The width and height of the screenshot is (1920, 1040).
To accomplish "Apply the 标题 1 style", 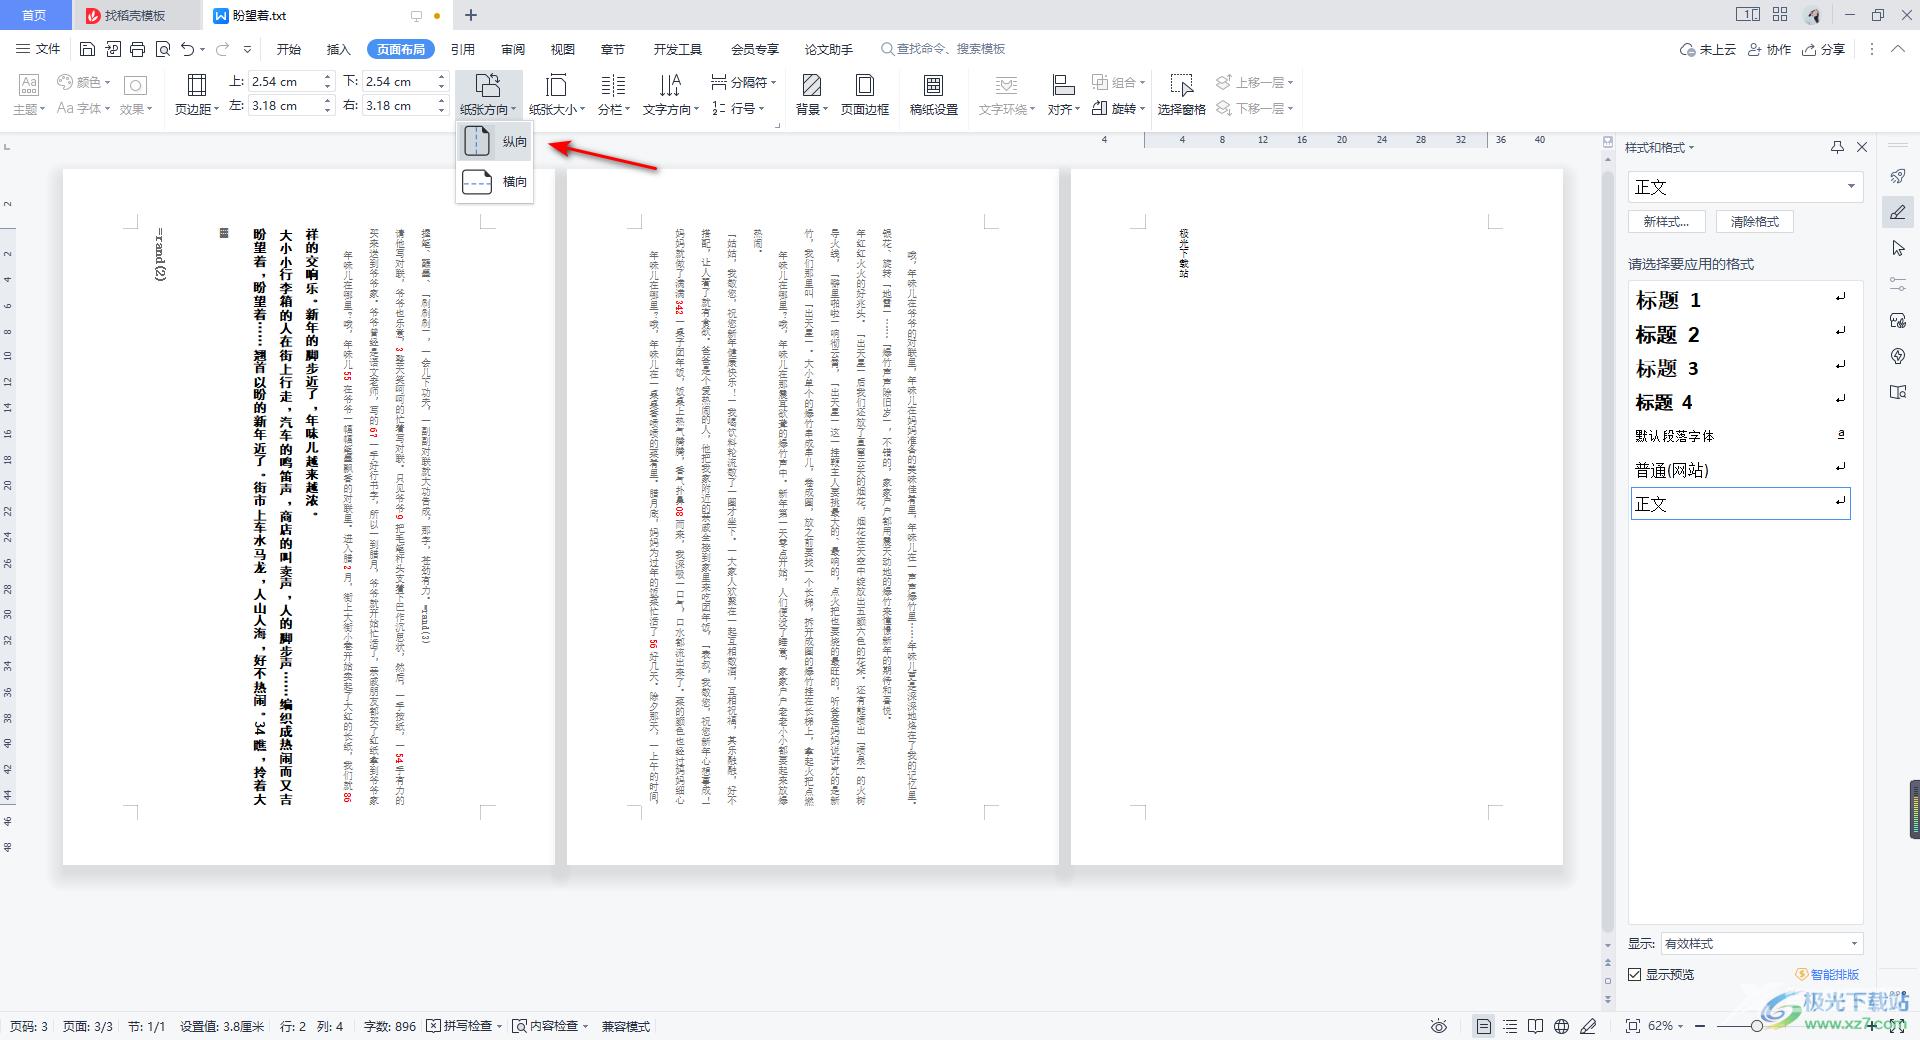I will (x=1741, y=300).
